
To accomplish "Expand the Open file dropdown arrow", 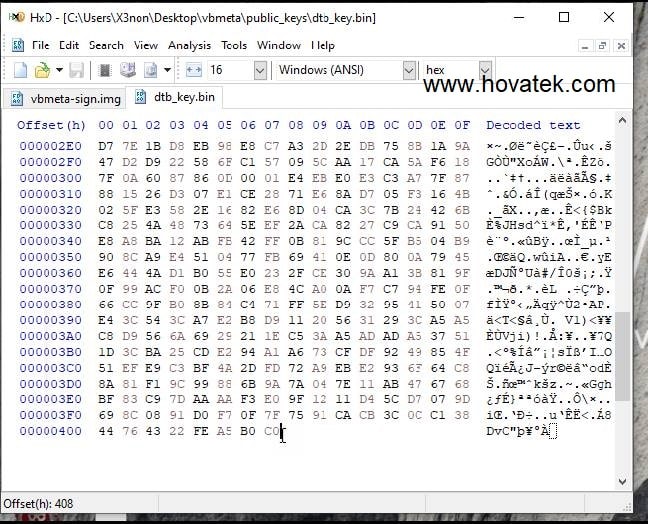I will click(x=60, y=70).
